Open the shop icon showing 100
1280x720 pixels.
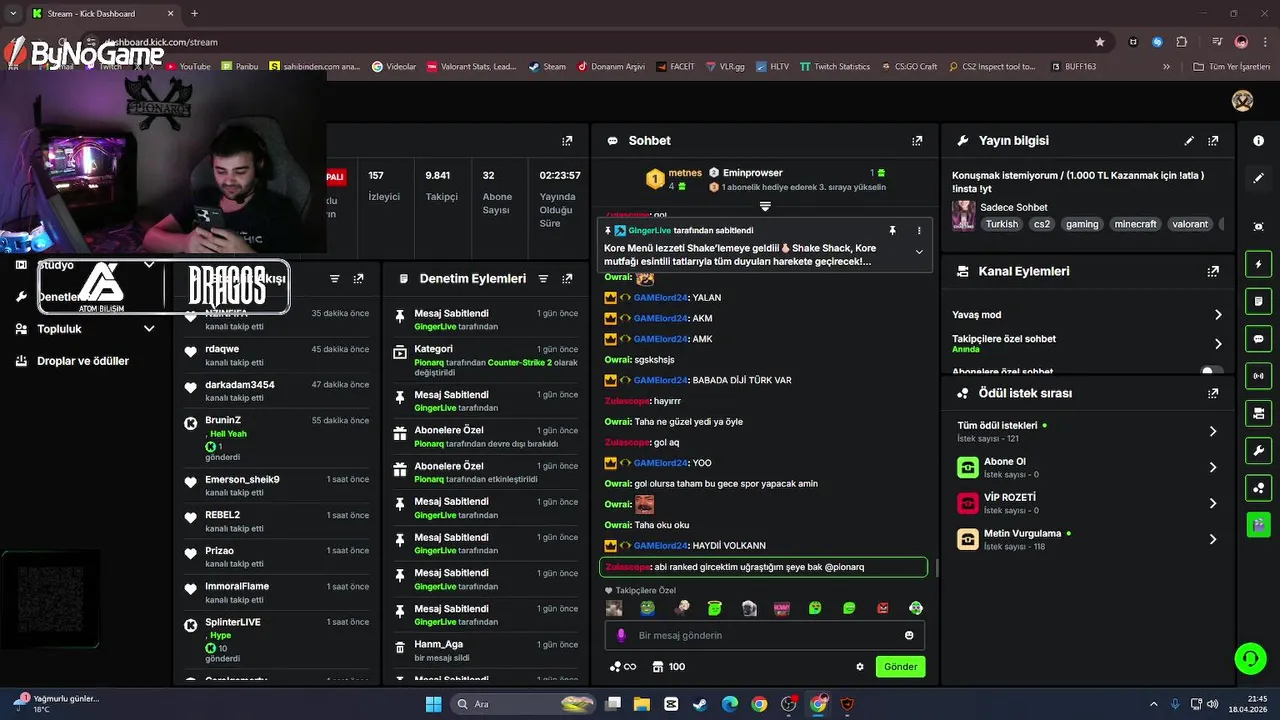point(668,667)
